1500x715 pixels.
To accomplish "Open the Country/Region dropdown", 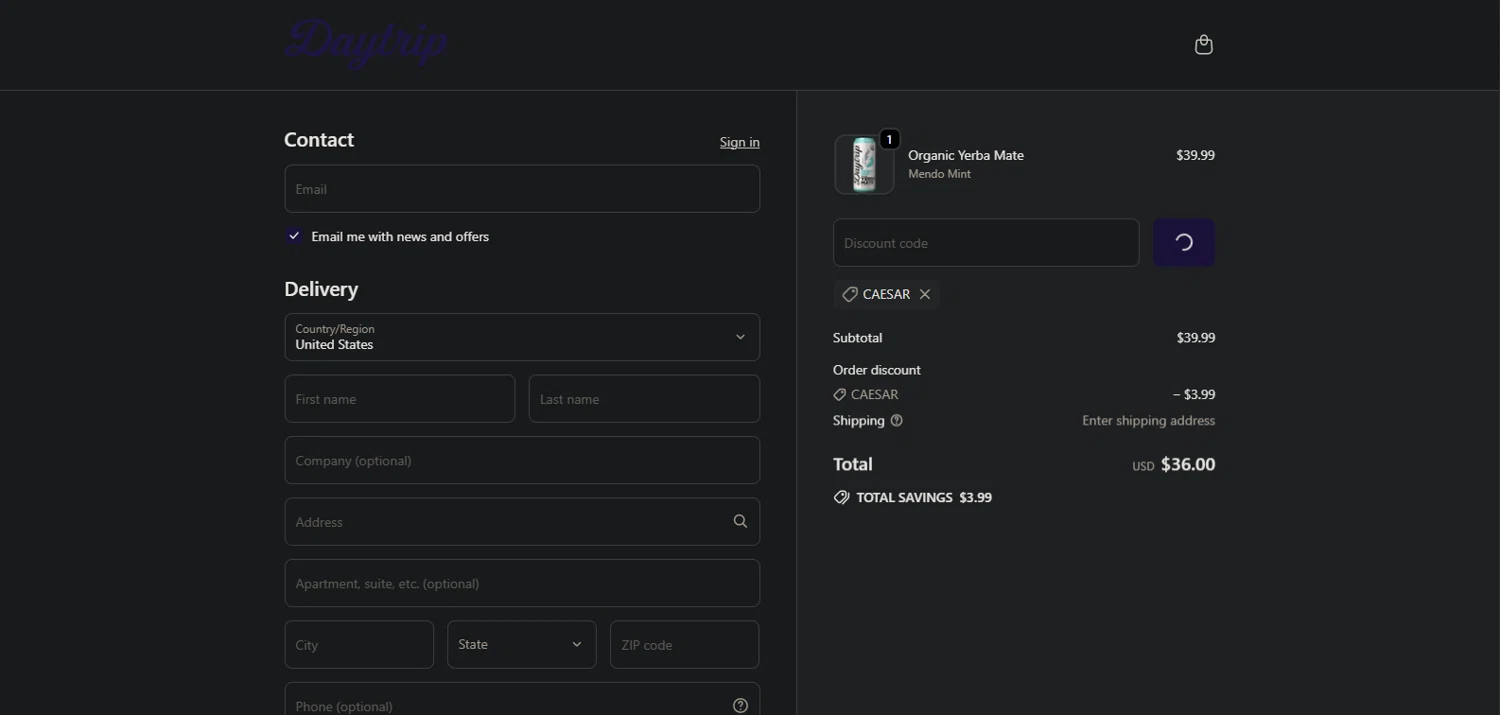I will [522, 337].
